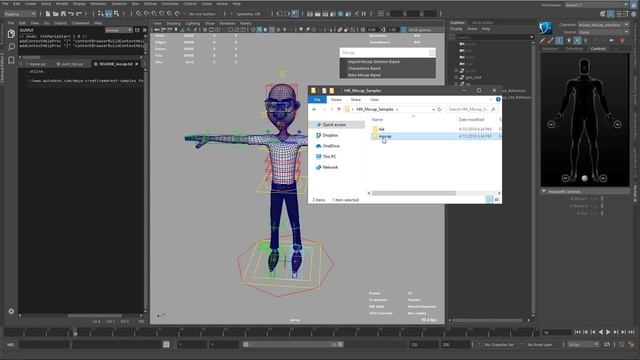Click the Undo arrow icon

[x=71, y=13]
